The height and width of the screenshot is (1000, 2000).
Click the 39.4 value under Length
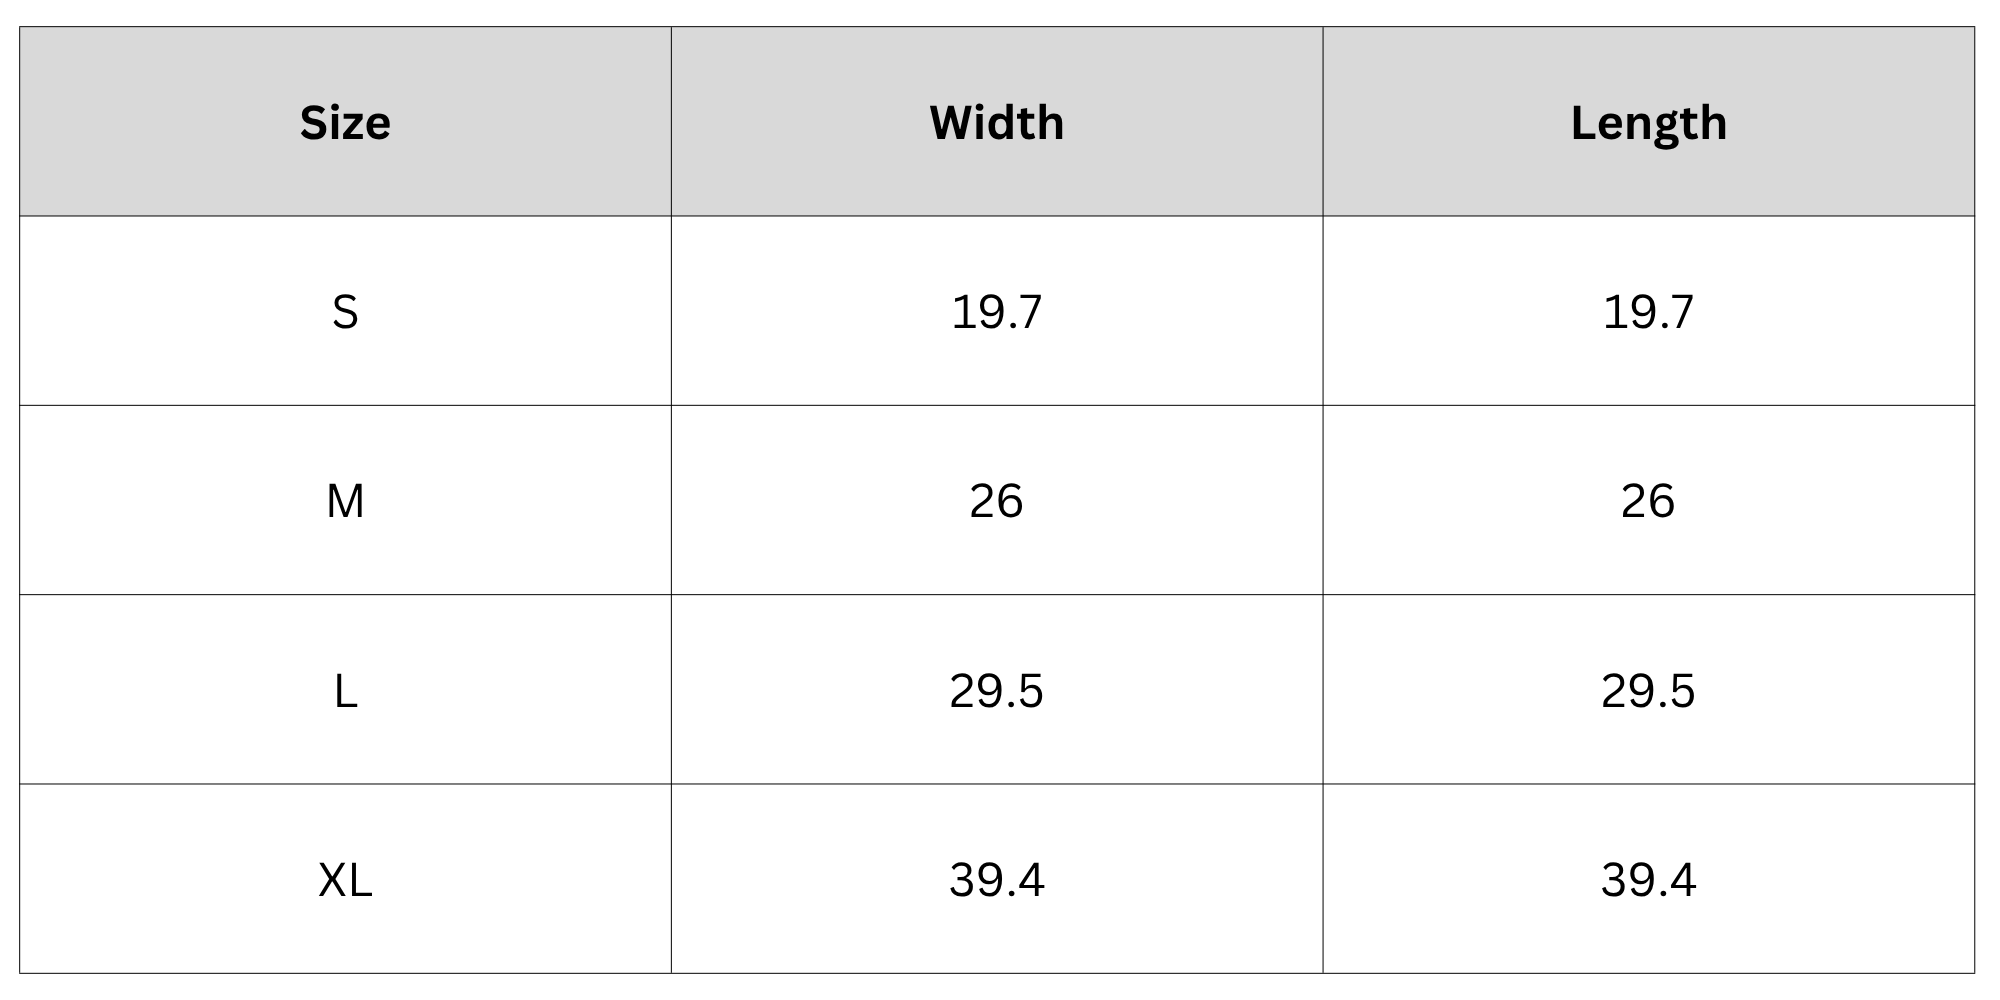coord(1648,880)
